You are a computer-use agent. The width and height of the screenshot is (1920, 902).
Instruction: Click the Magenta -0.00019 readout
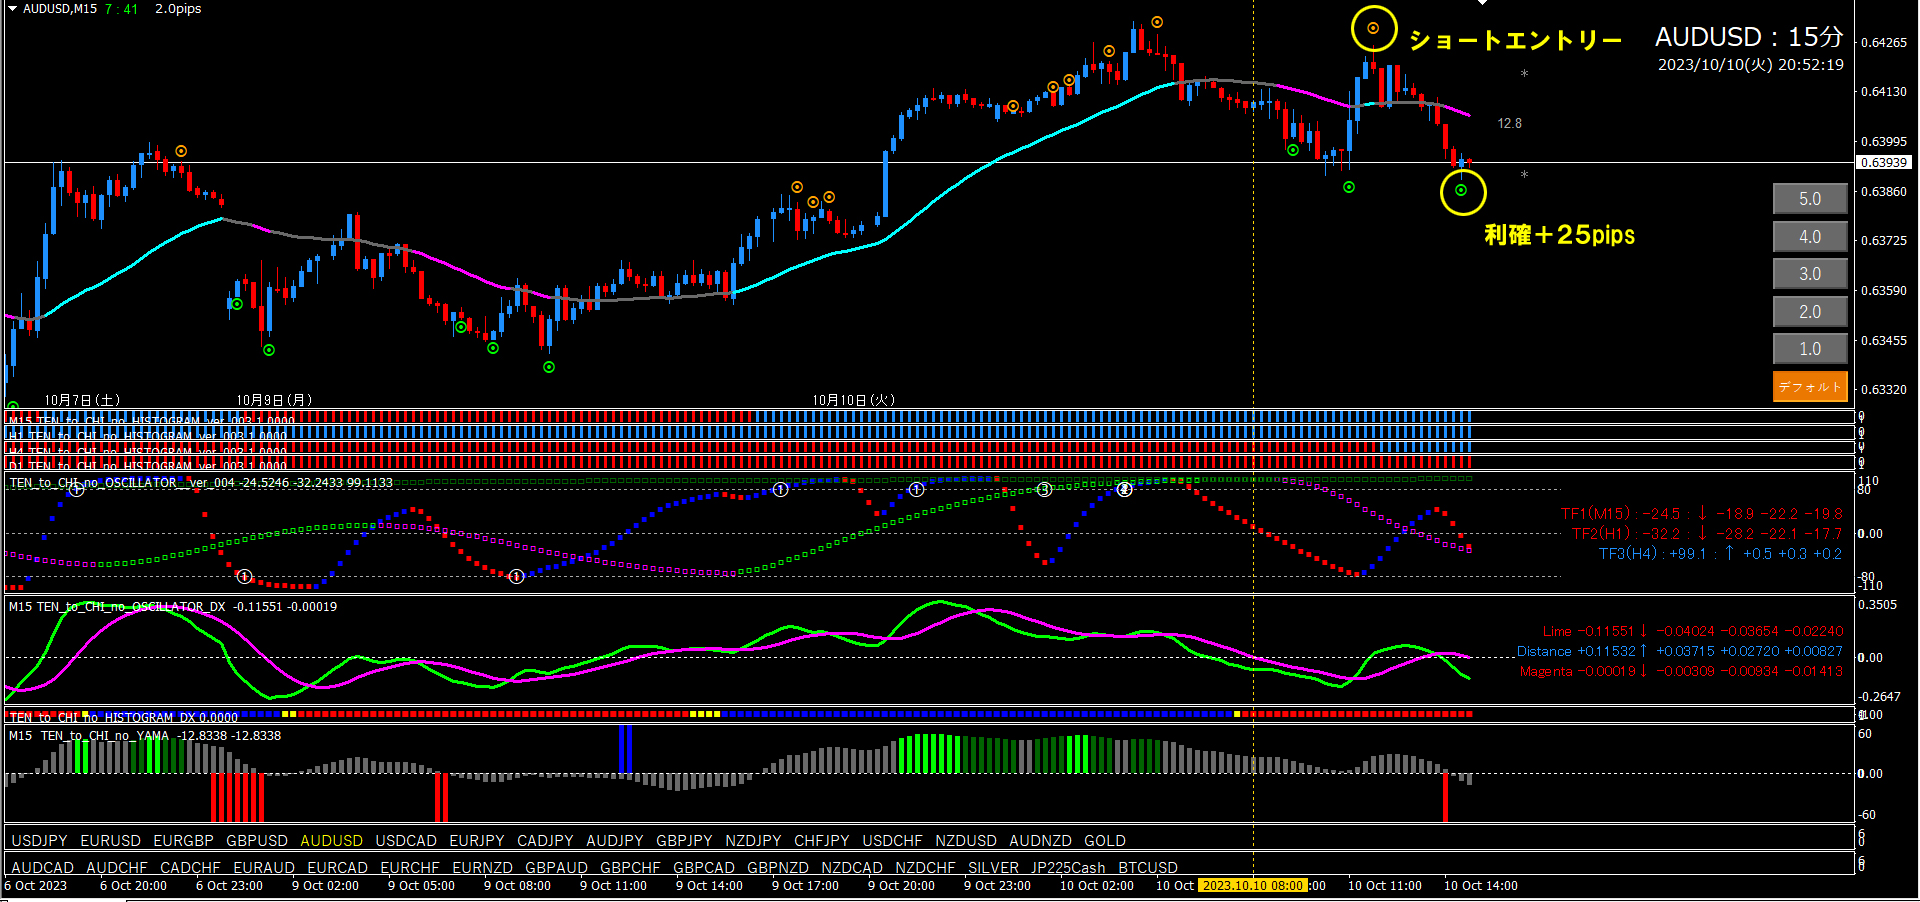[x=1681, y=671]
